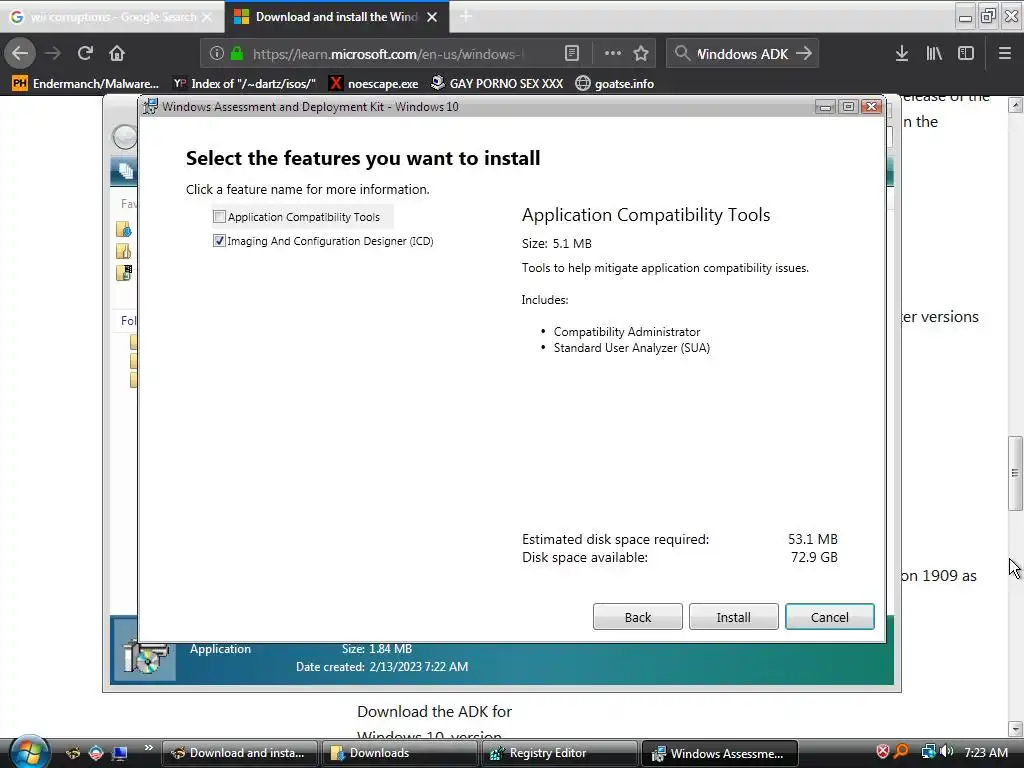
Task: Click the green padlock security icon
Action: pos(237,54)
